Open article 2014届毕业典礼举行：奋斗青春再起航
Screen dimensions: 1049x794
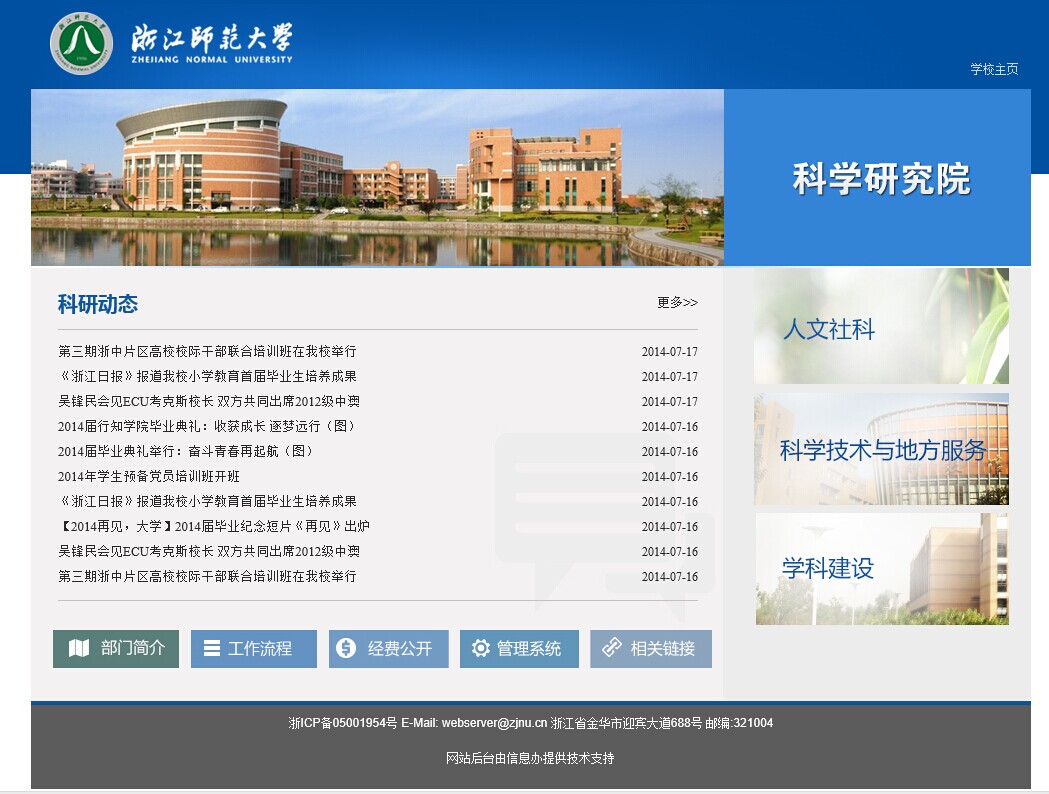click(186, 452)
